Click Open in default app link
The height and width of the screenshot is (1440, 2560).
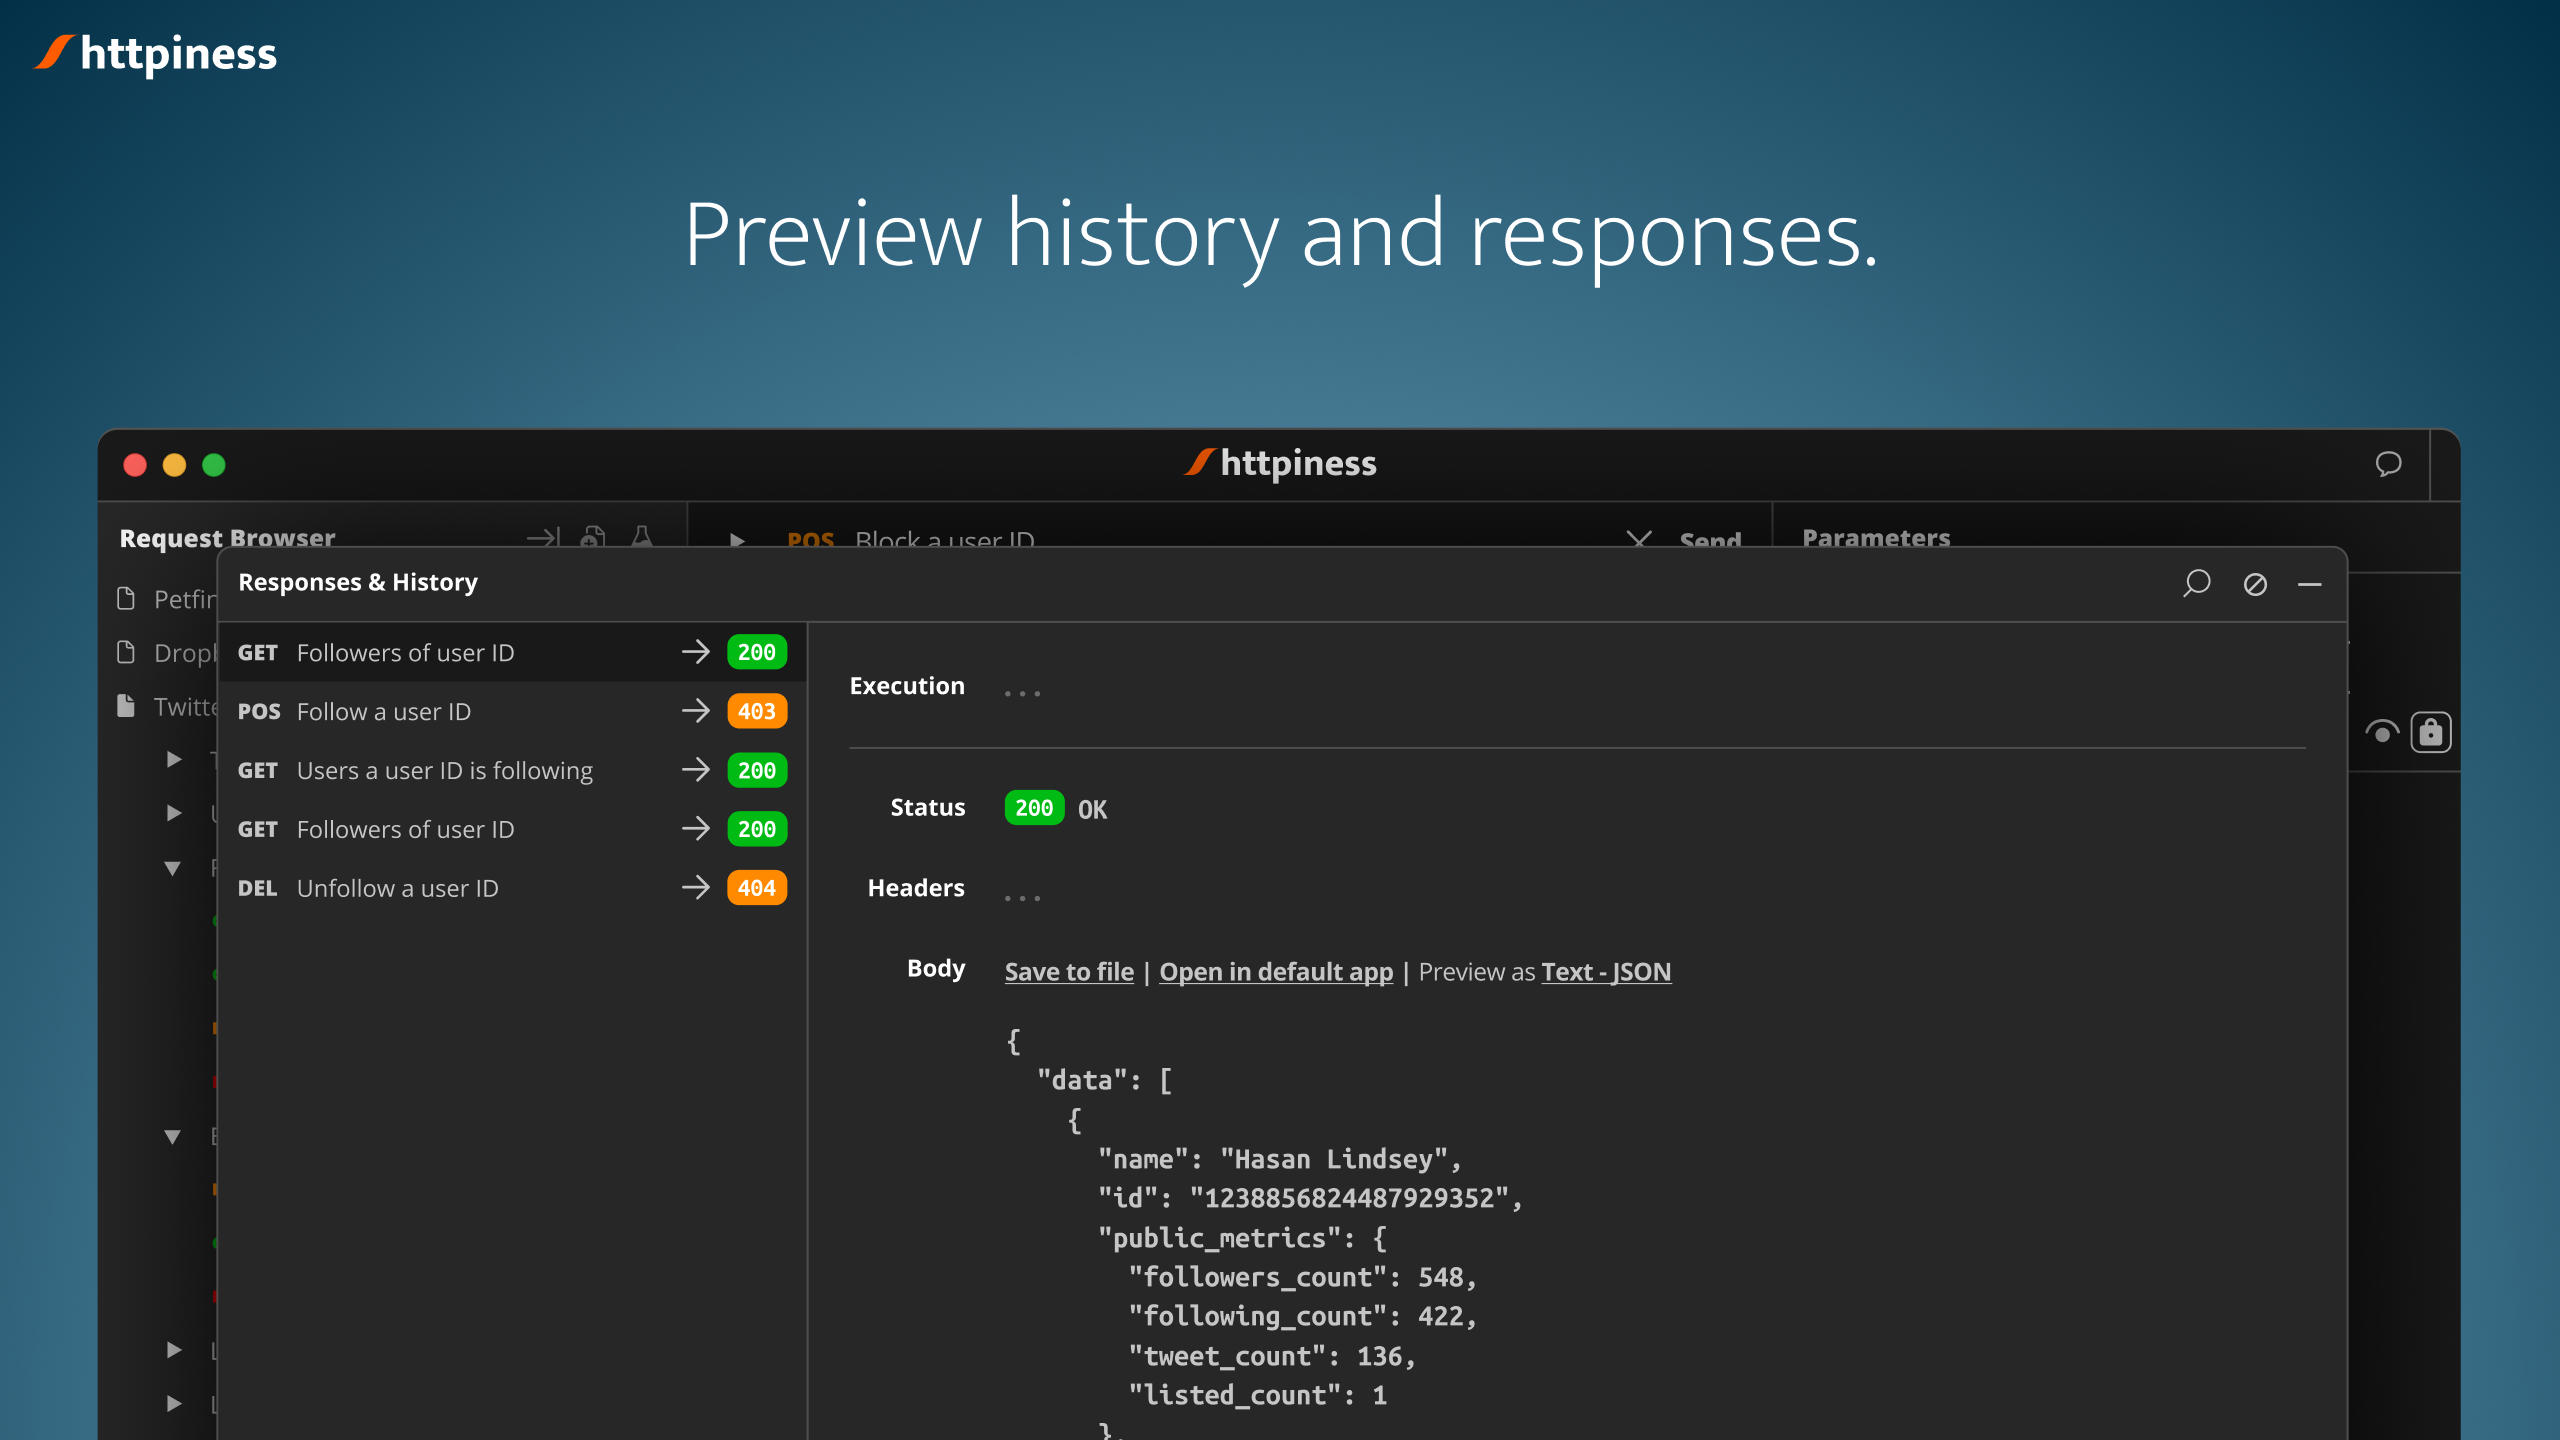(1275, 972)
